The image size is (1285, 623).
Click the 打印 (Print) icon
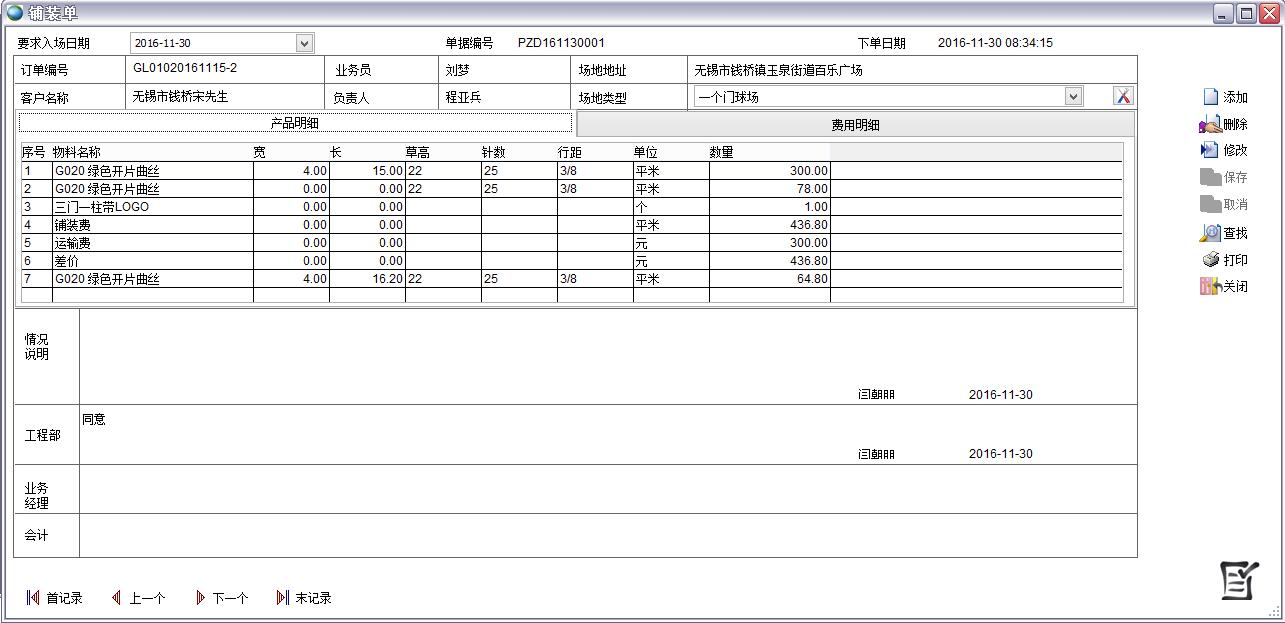pos(1210,260)
